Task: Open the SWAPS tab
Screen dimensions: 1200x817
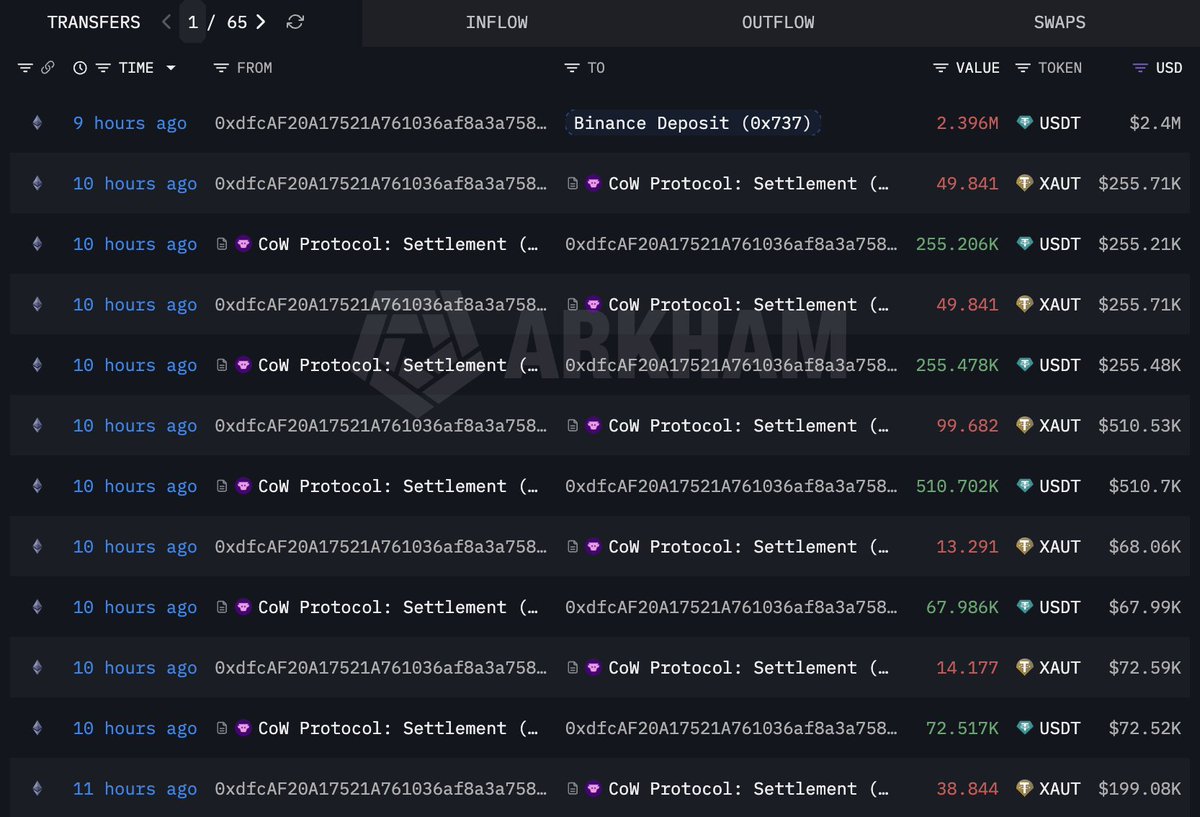Action: pyautogui.click(x=1059, y=22)
